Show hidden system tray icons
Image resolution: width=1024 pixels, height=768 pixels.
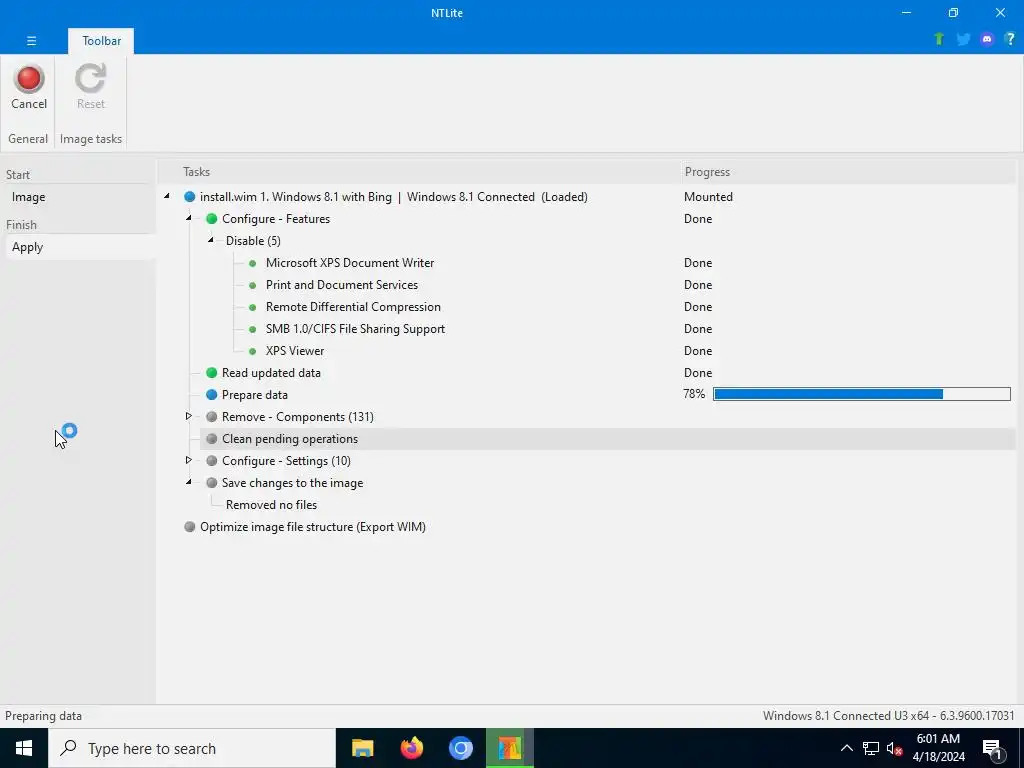(846, 748)
